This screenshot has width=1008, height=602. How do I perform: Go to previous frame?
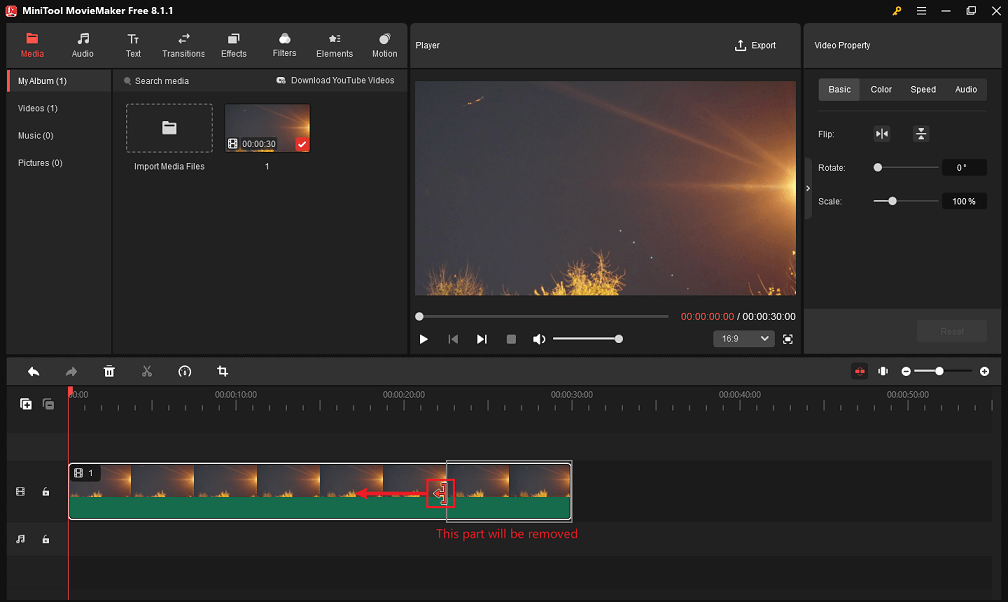point(453,339)
